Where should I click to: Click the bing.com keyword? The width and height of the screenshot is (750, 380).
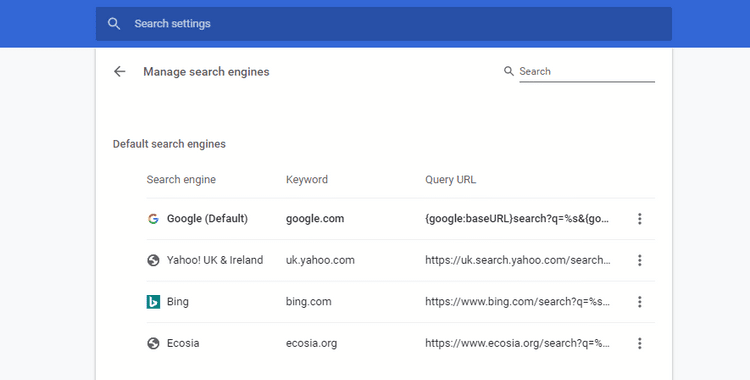pyautogui.click(x=309, y=302)
